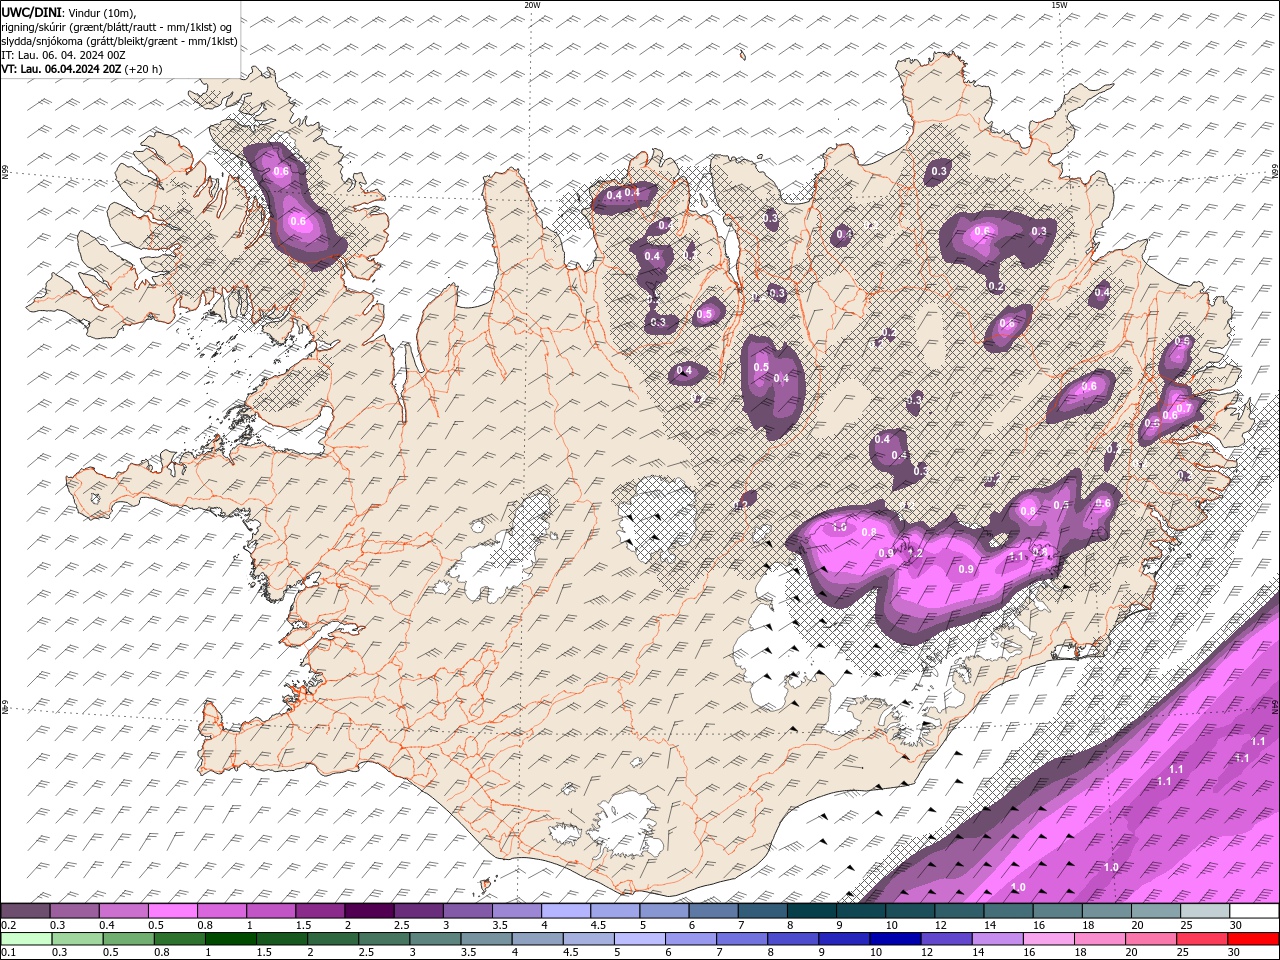The width and height of the screenshot is (1280, 960).
Task: Click the 'slydda/snjókoma' description line
Action: [x=120, y=41]
